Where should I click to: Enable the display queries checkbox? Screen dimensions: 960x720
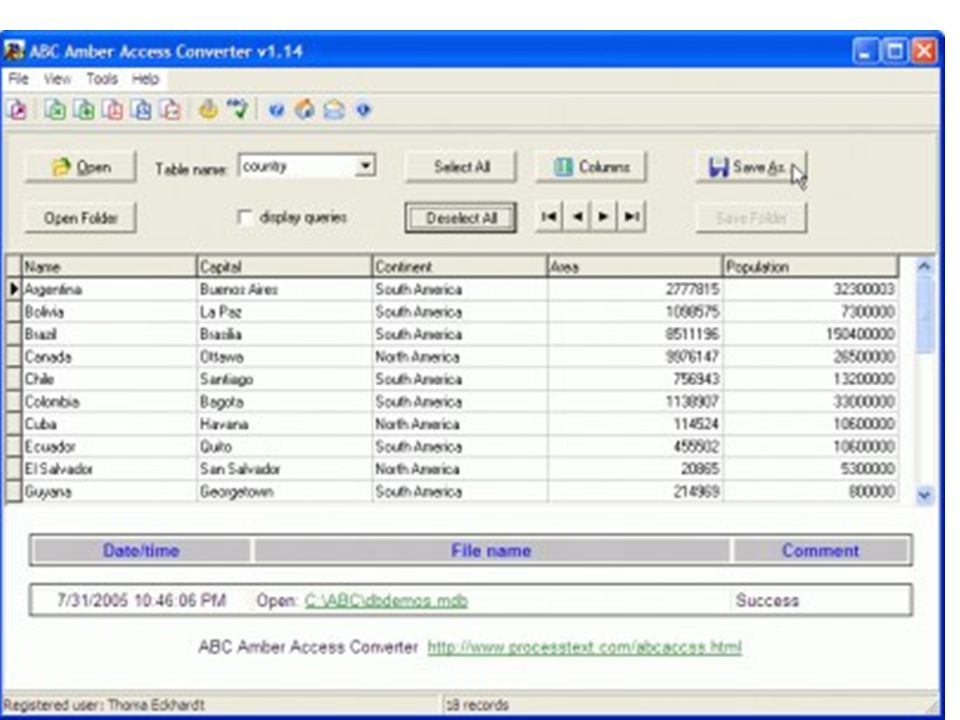[245, 217]
